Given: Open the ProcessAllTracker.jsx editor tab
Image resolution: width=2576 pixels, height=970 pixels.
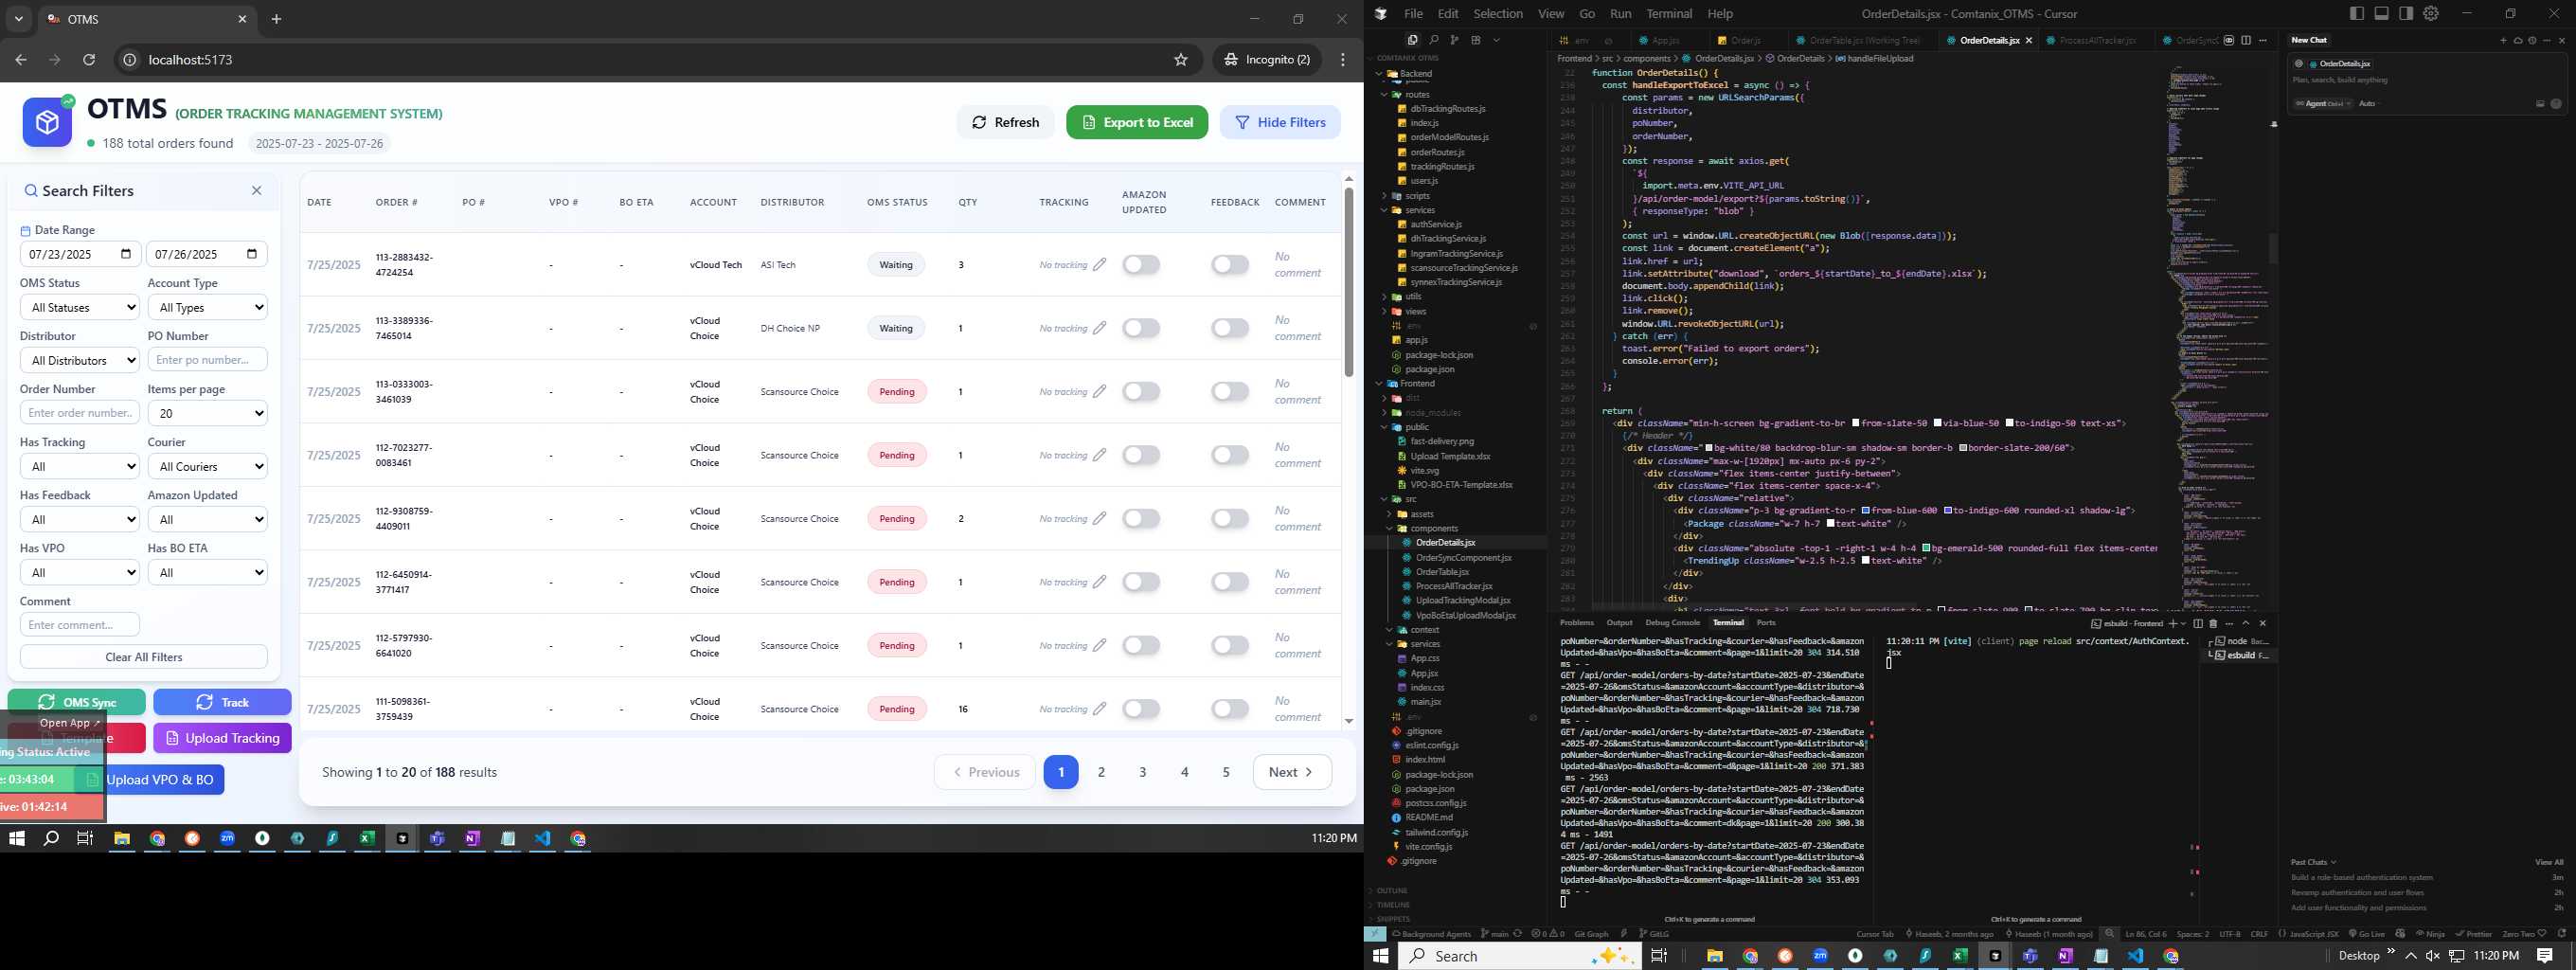Looking at the screenshot, I should click(2097, 40).
